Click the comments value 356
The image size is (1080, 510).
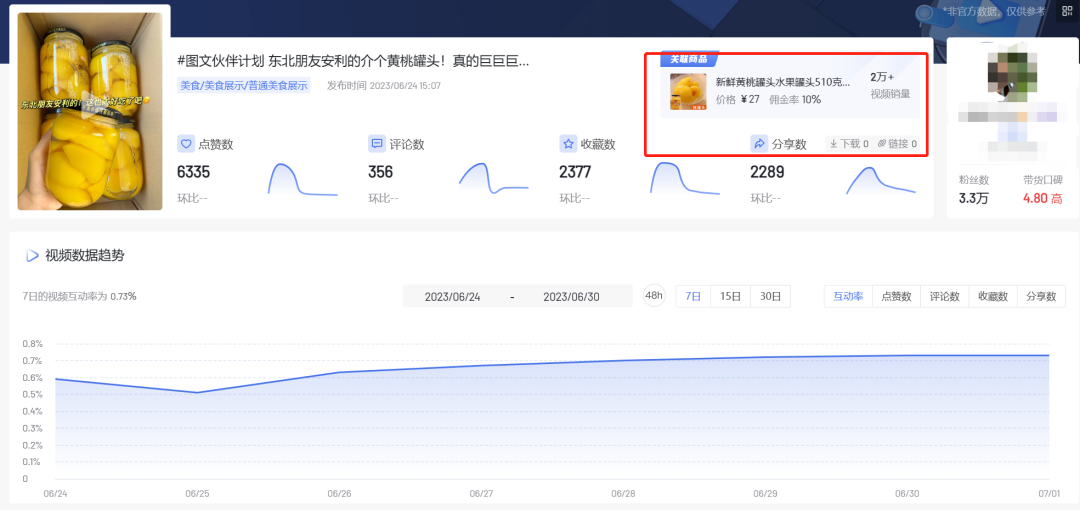[x=381, y=172]
